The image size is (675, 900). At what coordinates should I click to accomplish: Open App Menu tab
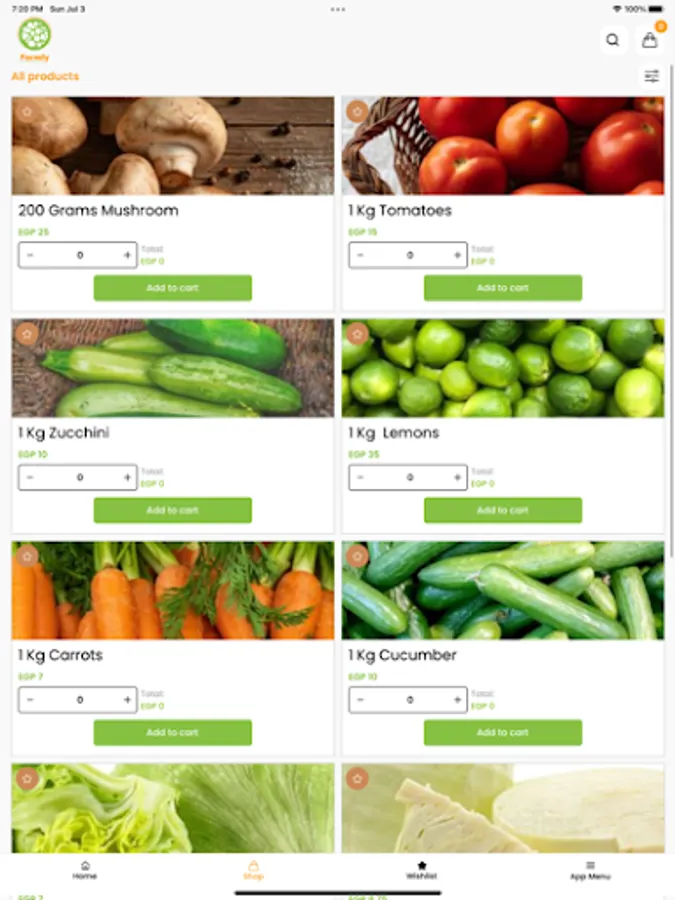(x=590, y=870)
